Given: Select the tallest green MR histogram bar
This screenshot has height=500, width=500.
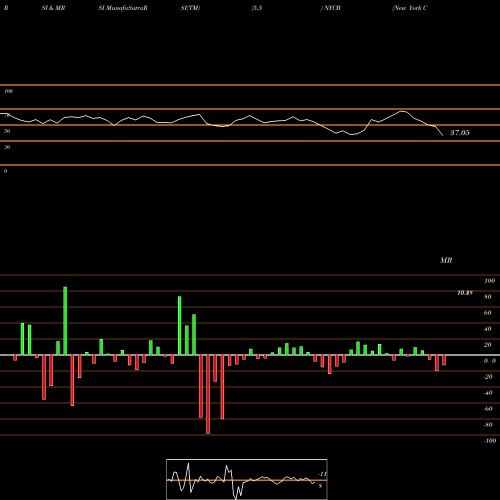Looking at the screenshot, I should point(65,321).
